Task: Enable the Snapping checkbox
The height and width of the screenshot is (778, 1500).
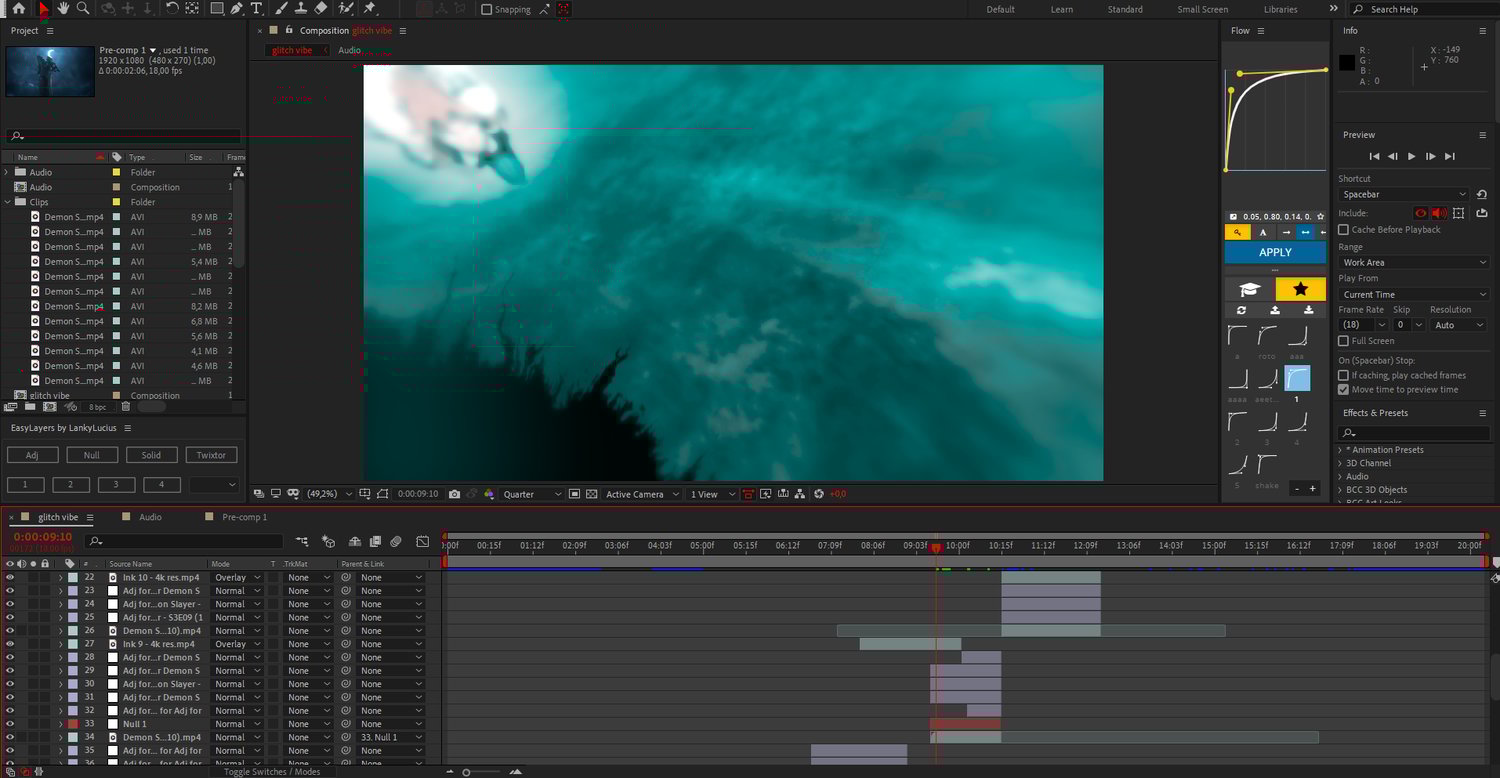Action: (x=487, y=9)
